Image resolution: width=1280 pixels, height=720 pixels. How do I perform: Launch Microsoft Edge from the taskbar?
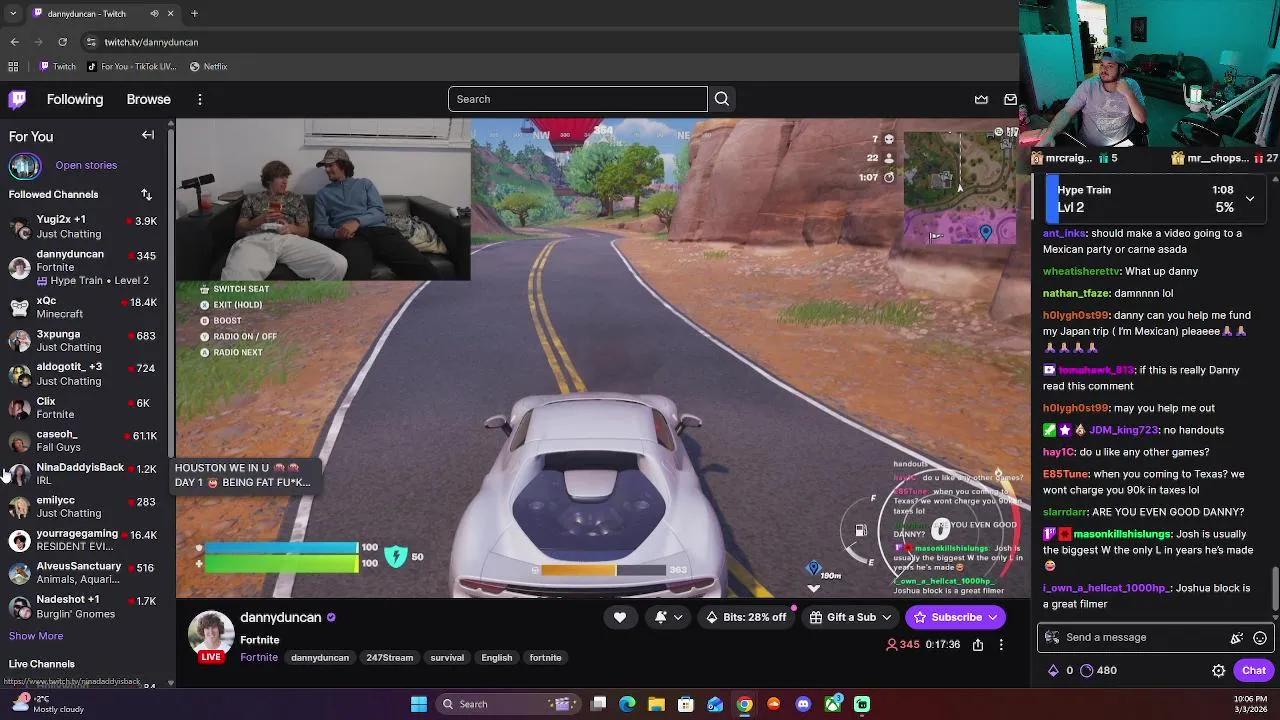point(627,704)
